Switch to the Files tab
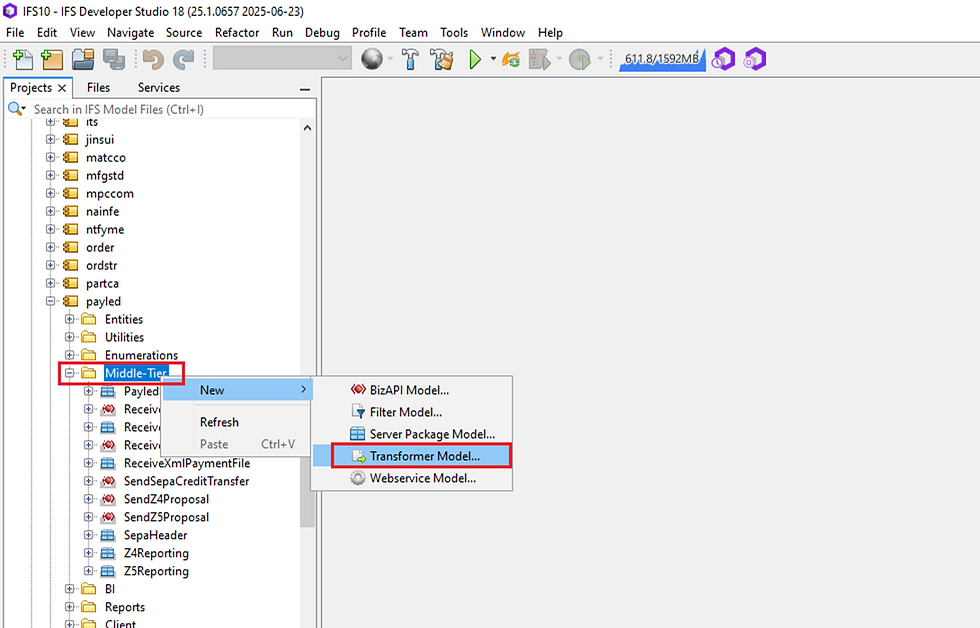Screen dimensions: 980x628 (x=98, y=87)
